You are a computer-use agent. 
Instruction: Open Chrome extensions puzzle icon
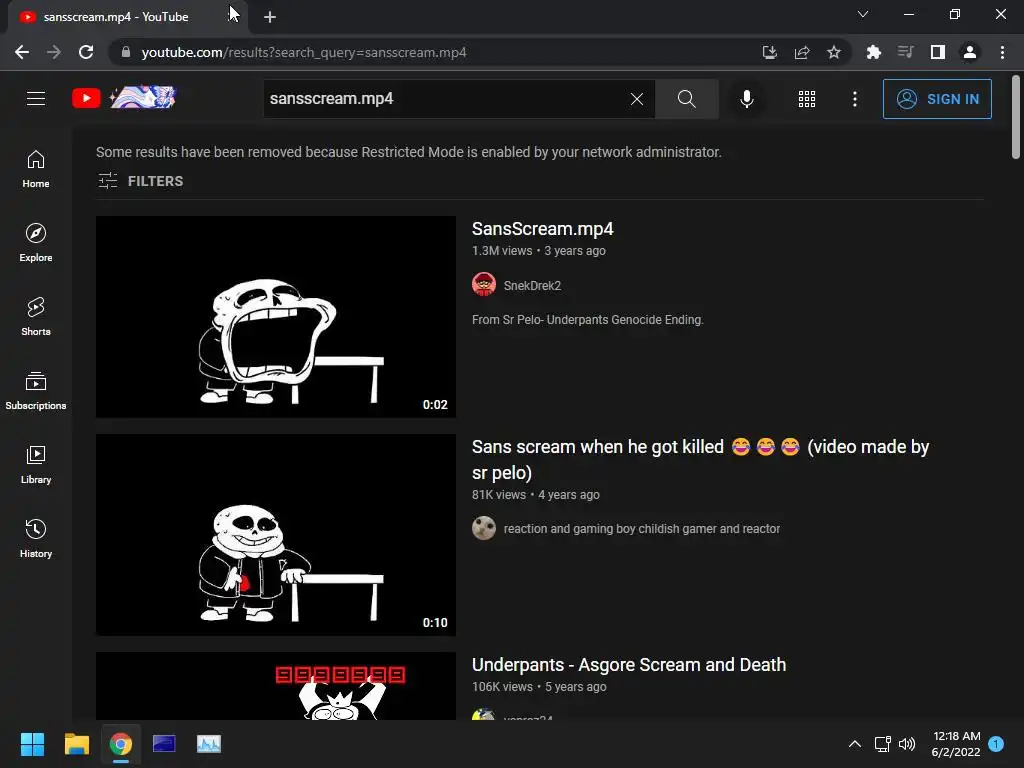(x=873, y=52)
